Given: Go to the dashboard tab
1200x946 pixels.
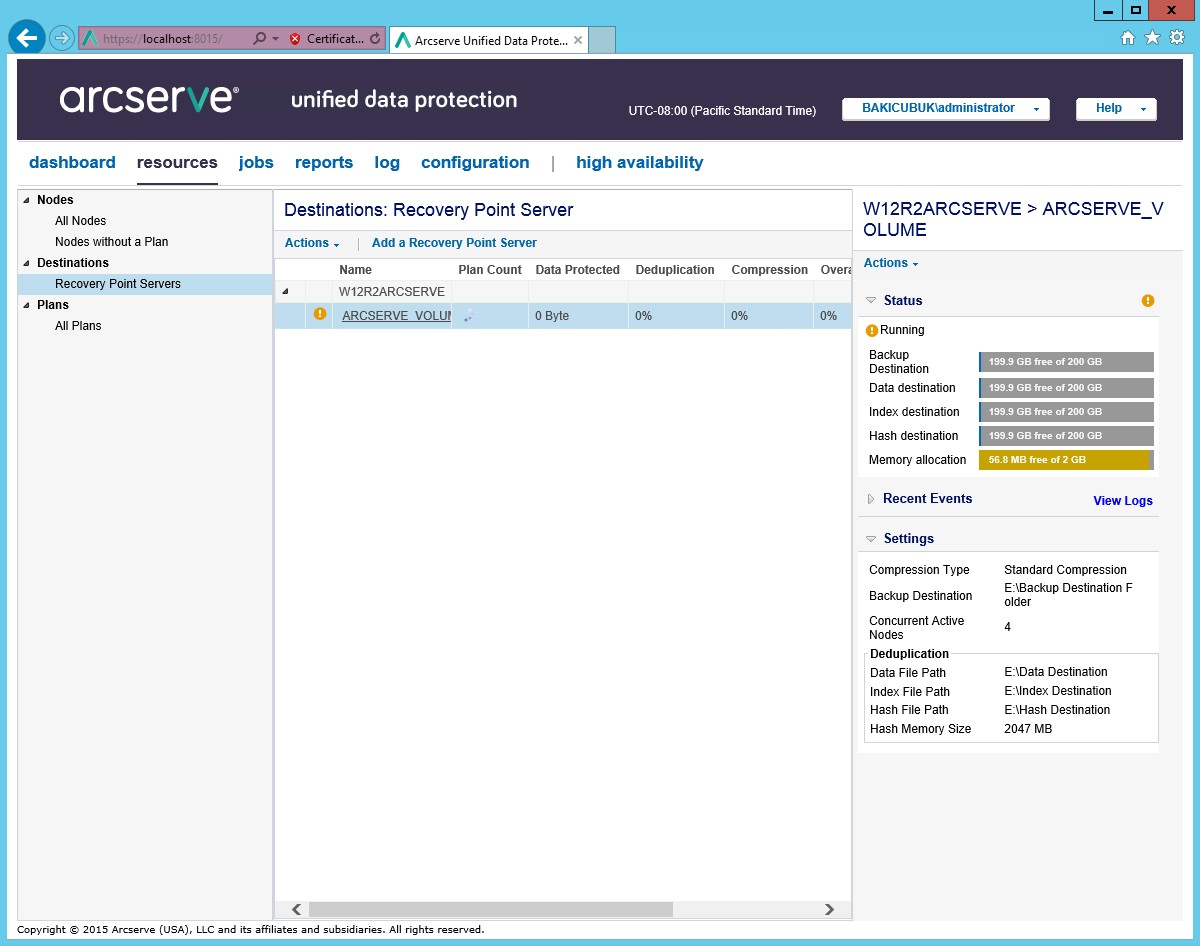Looking at the screenshot, I should coord(72,162).
